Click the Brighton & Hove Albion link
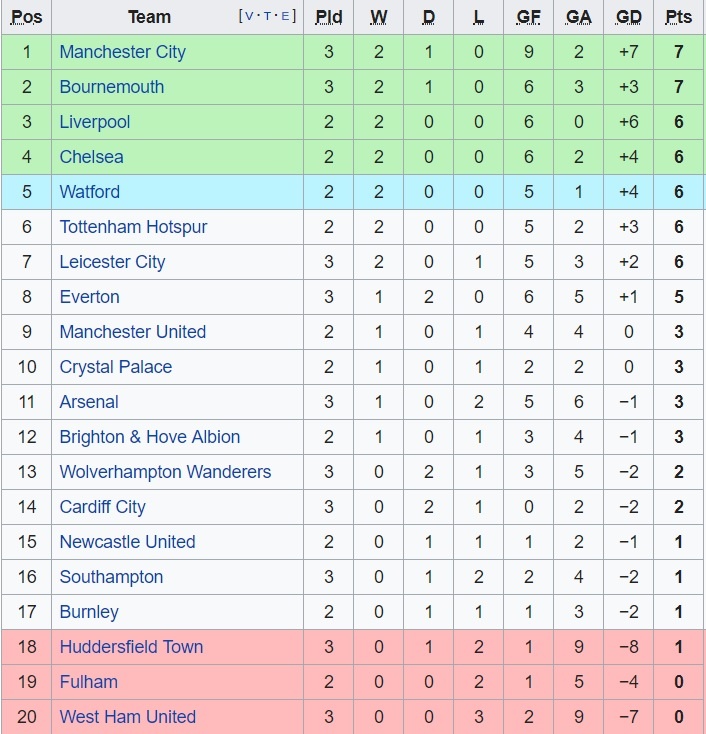The width and height of the screenshot is (706, 734). click(149, 437)
